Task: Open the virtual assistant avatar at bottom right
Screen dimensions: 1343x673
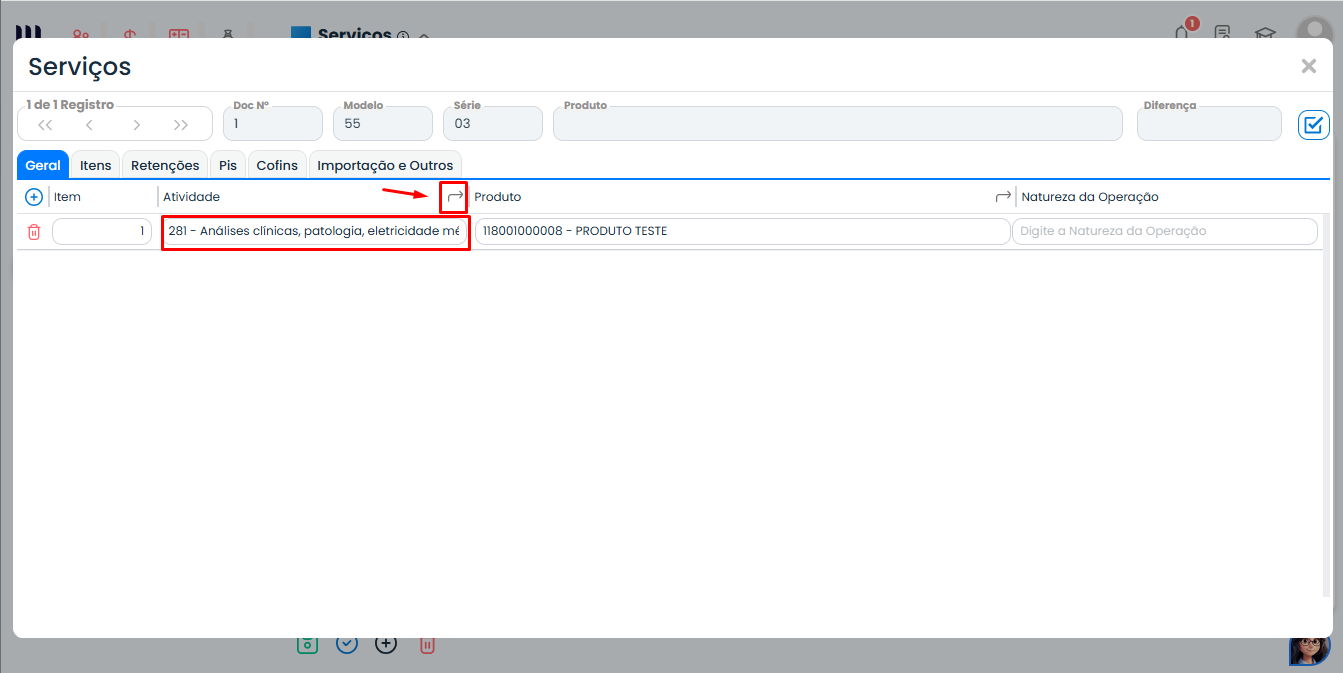Action: pos(1309,648)
